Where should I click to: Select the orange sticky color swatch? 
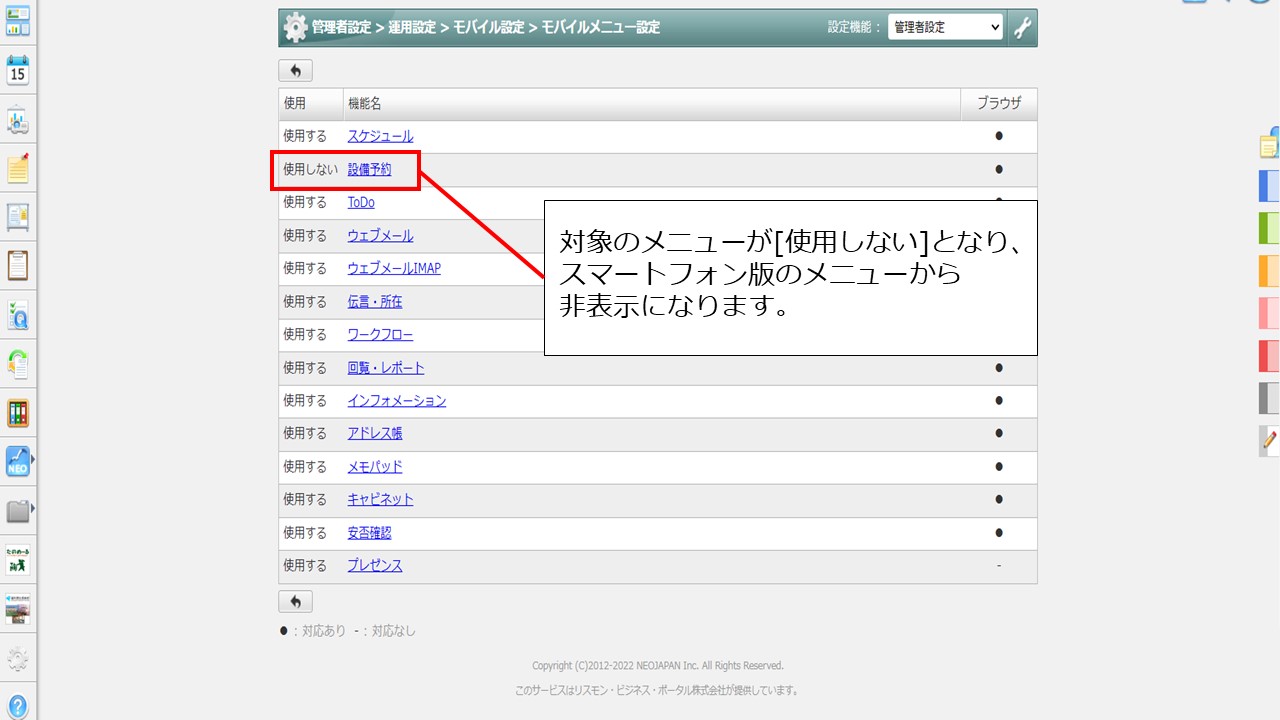tap(1269, 271)
